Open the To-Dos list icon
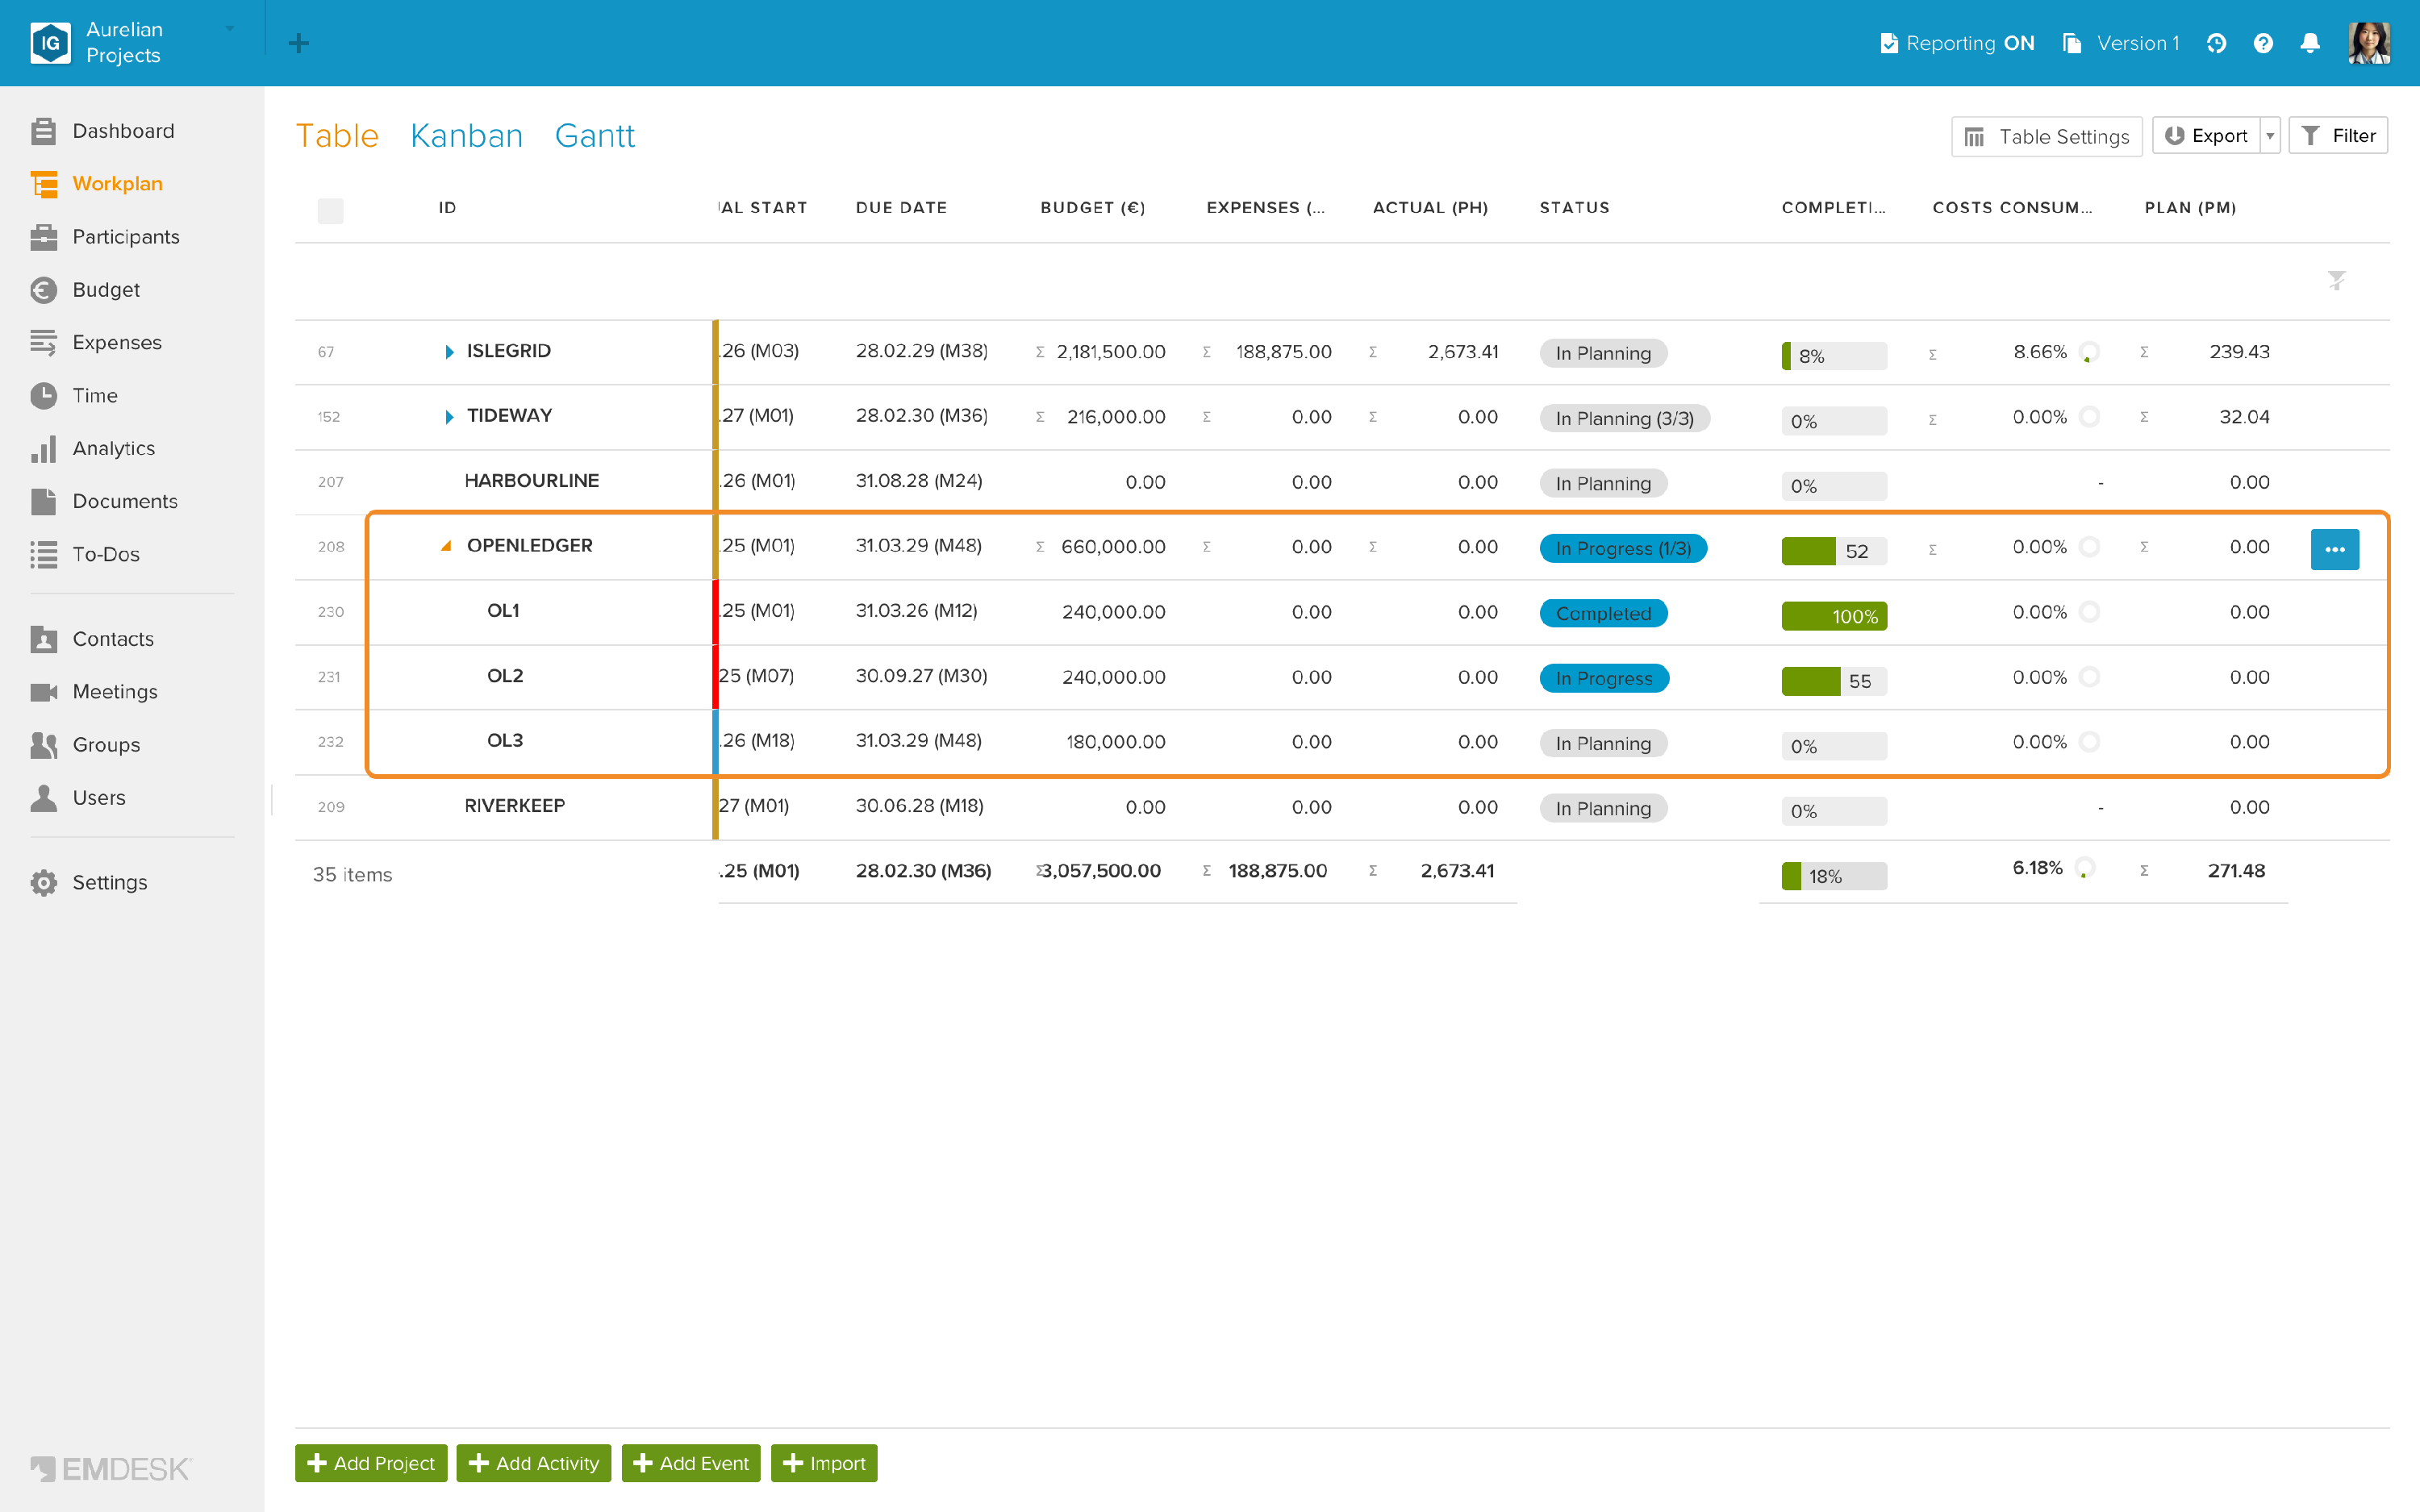The width and height of the screenshot is (2420, 1512). [x=43, y=555]
